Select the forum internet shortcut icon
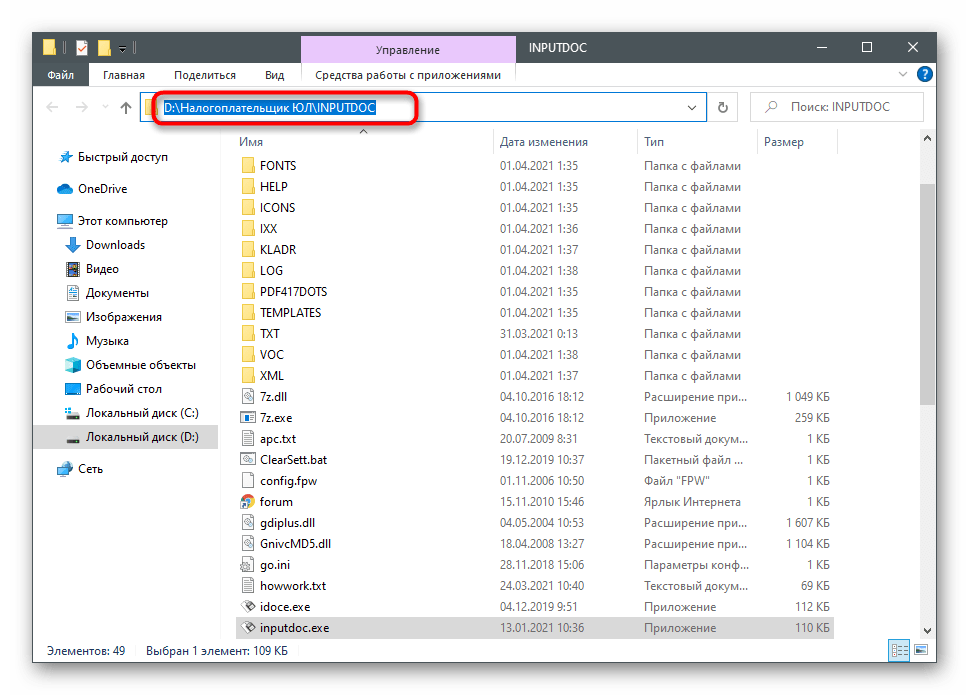969x695 pixels. (248, 502)
